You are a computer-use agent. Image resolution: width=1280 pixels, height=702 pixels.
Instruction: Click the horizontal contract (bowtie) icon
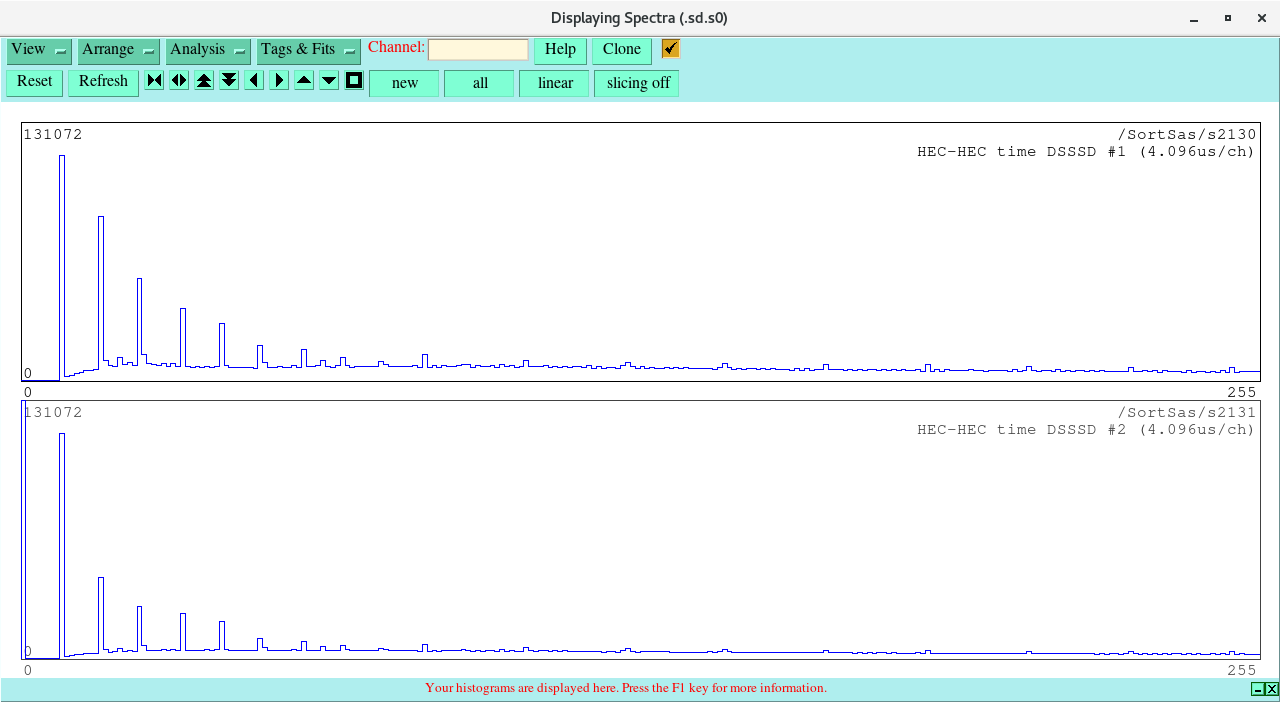tap(154, 80)
